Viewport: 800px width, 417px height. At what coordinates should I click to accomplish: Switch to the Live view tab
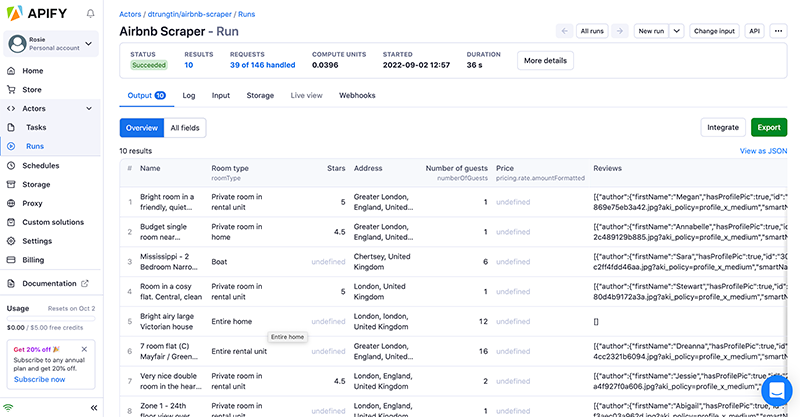click(x=306, y=95)
